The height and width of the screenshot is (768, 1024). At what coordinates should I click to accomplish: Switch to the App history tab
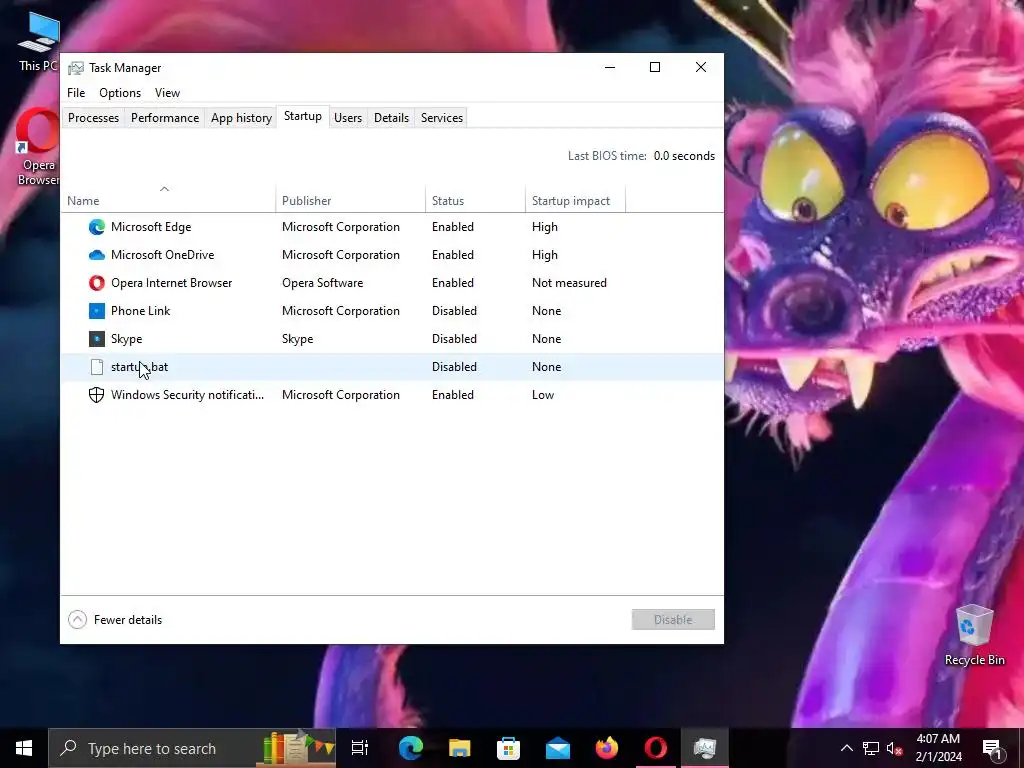coord(241,118)
